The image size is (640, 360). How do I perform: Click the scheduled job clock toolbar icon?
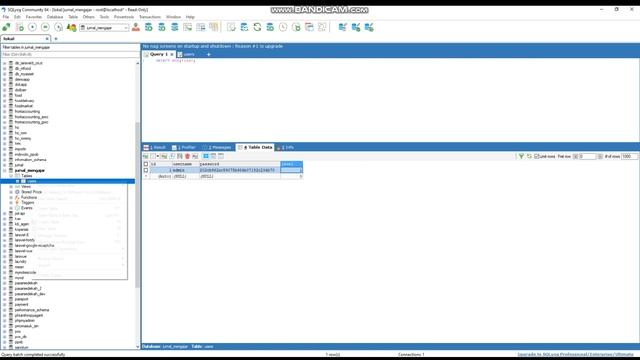pos(283,27)
